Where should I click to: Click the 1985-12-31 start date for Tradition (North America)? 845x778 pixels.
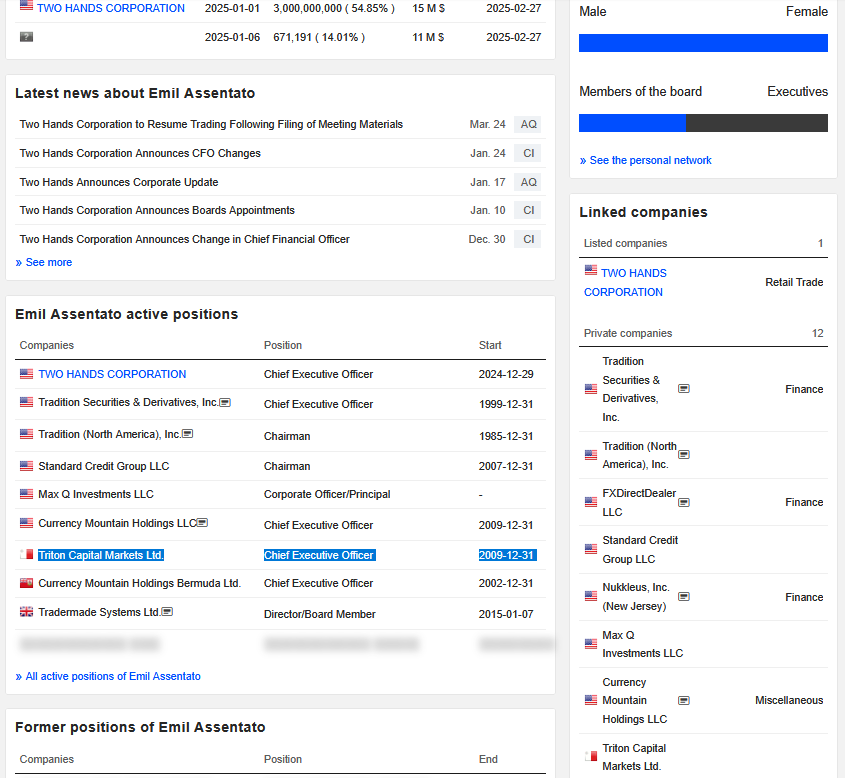(506, 436)
